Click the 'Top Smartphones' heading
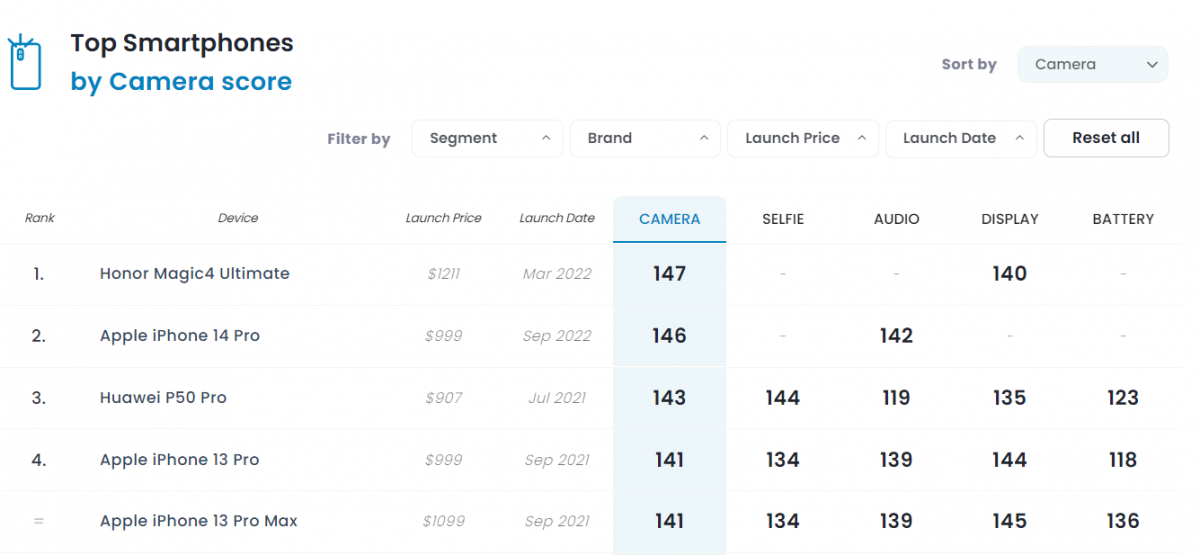The height and width of the screenshot is (555, 1200). click(x=182, y=44)
